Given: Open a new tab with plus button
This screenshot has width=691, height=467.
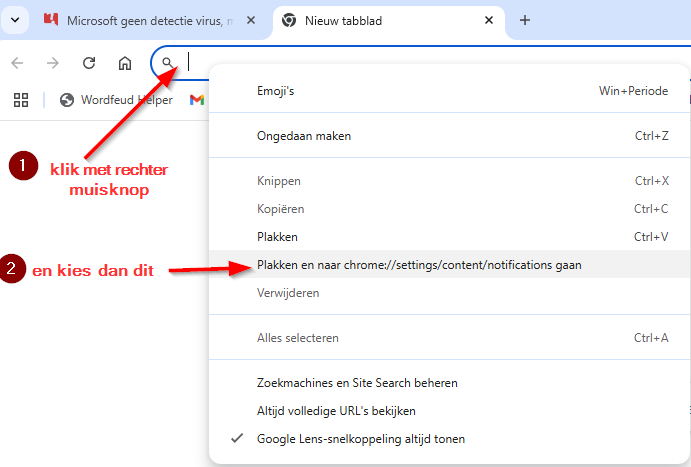Looking at the screenshot, I should click(525, 20).
